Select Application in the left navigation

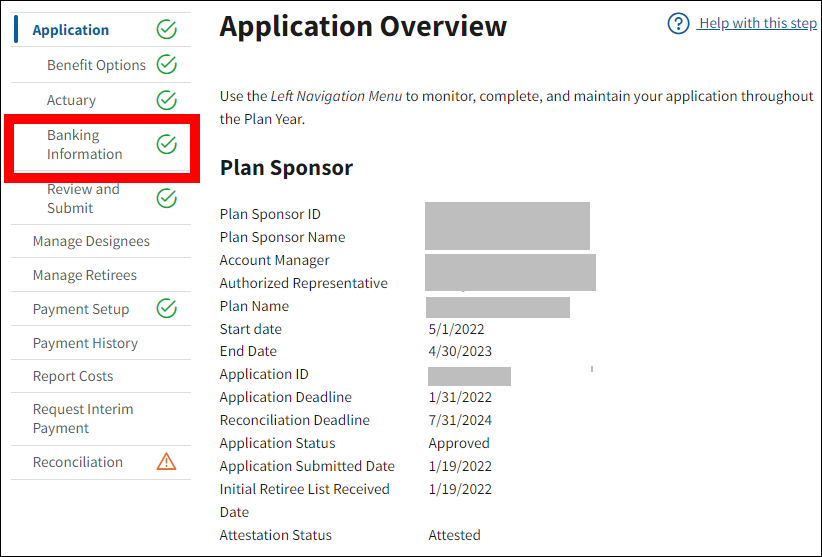tap(71, 30)
